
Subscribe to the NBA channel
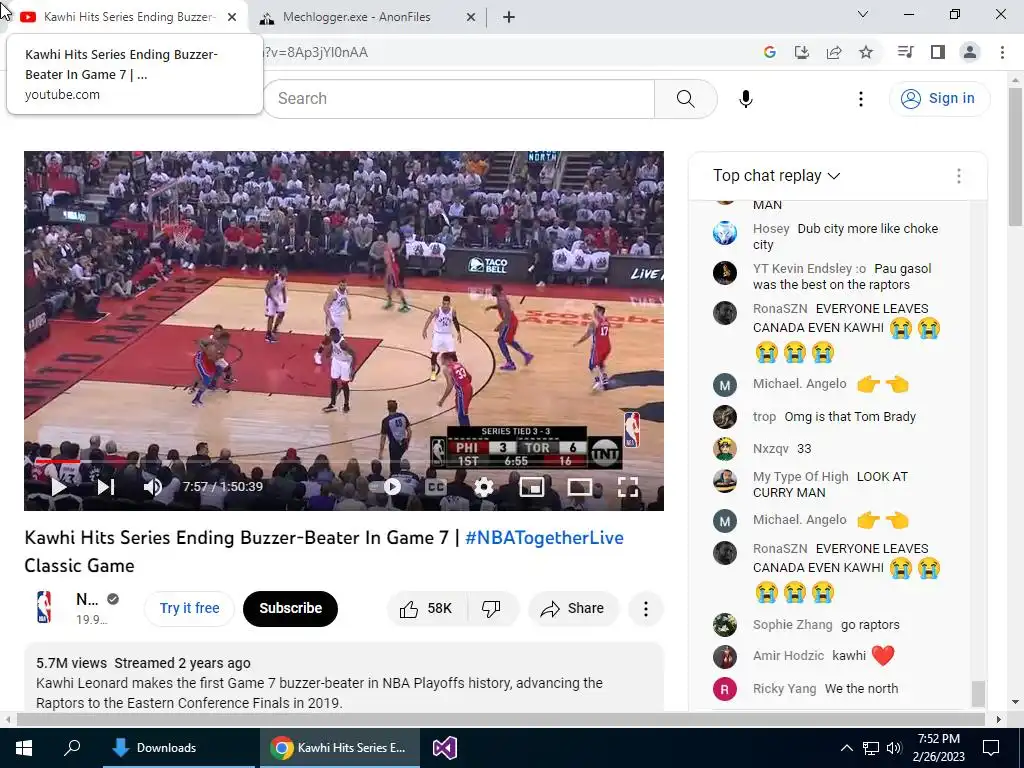coord(290,609)
